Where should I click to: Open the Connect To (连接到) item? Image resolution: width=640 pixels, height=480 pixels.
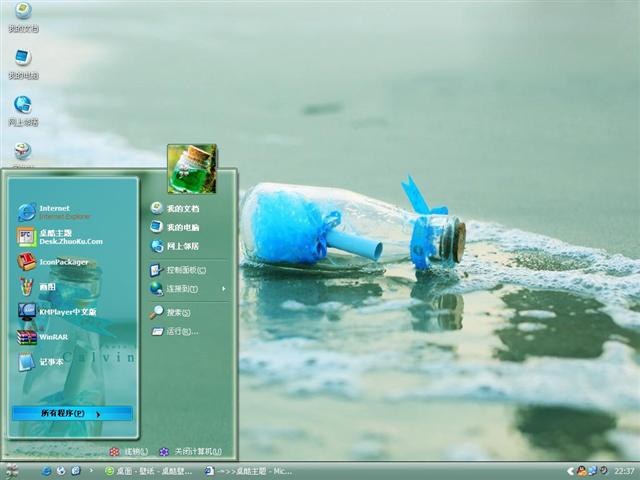coord(174,289)
